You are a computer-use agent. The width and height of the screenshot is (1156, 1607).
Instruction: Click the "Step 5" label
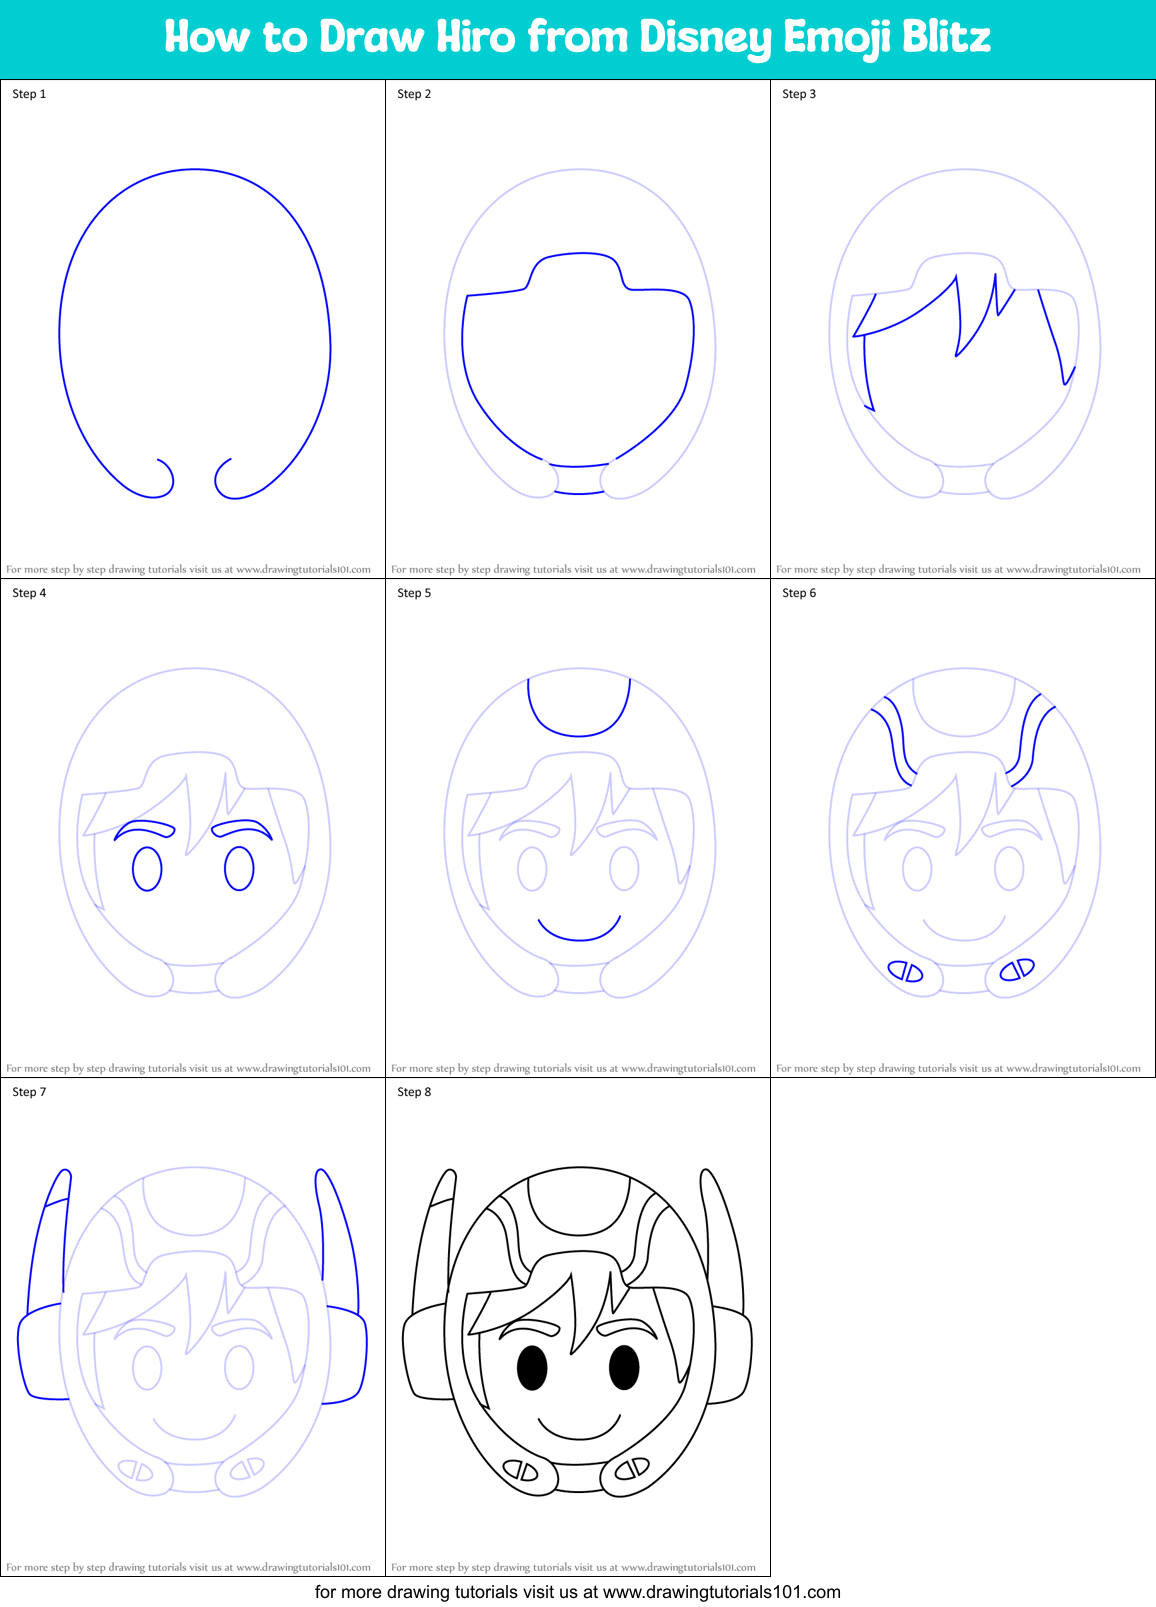414,593
